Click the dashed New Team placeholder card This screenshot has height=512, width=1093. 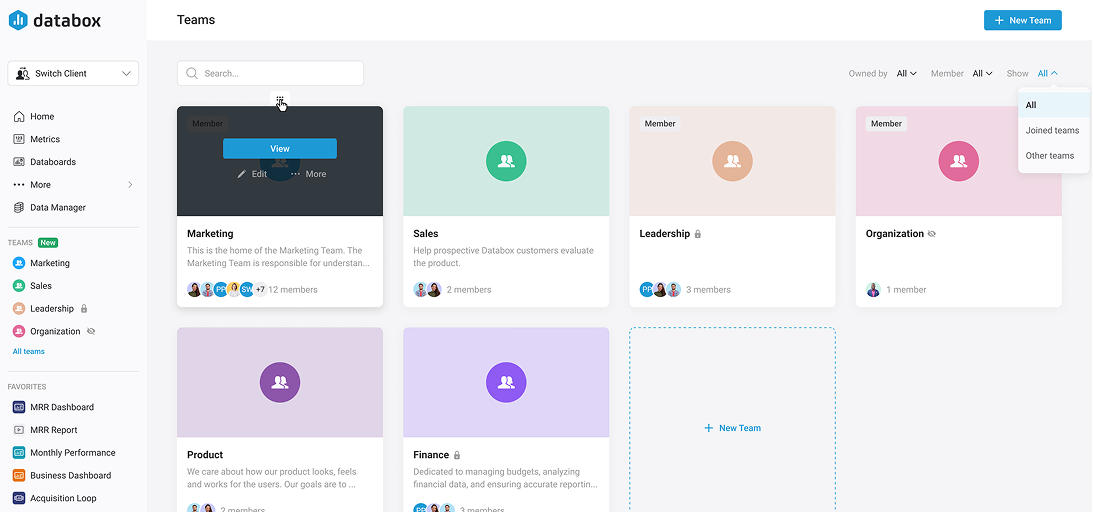[732, 419]
